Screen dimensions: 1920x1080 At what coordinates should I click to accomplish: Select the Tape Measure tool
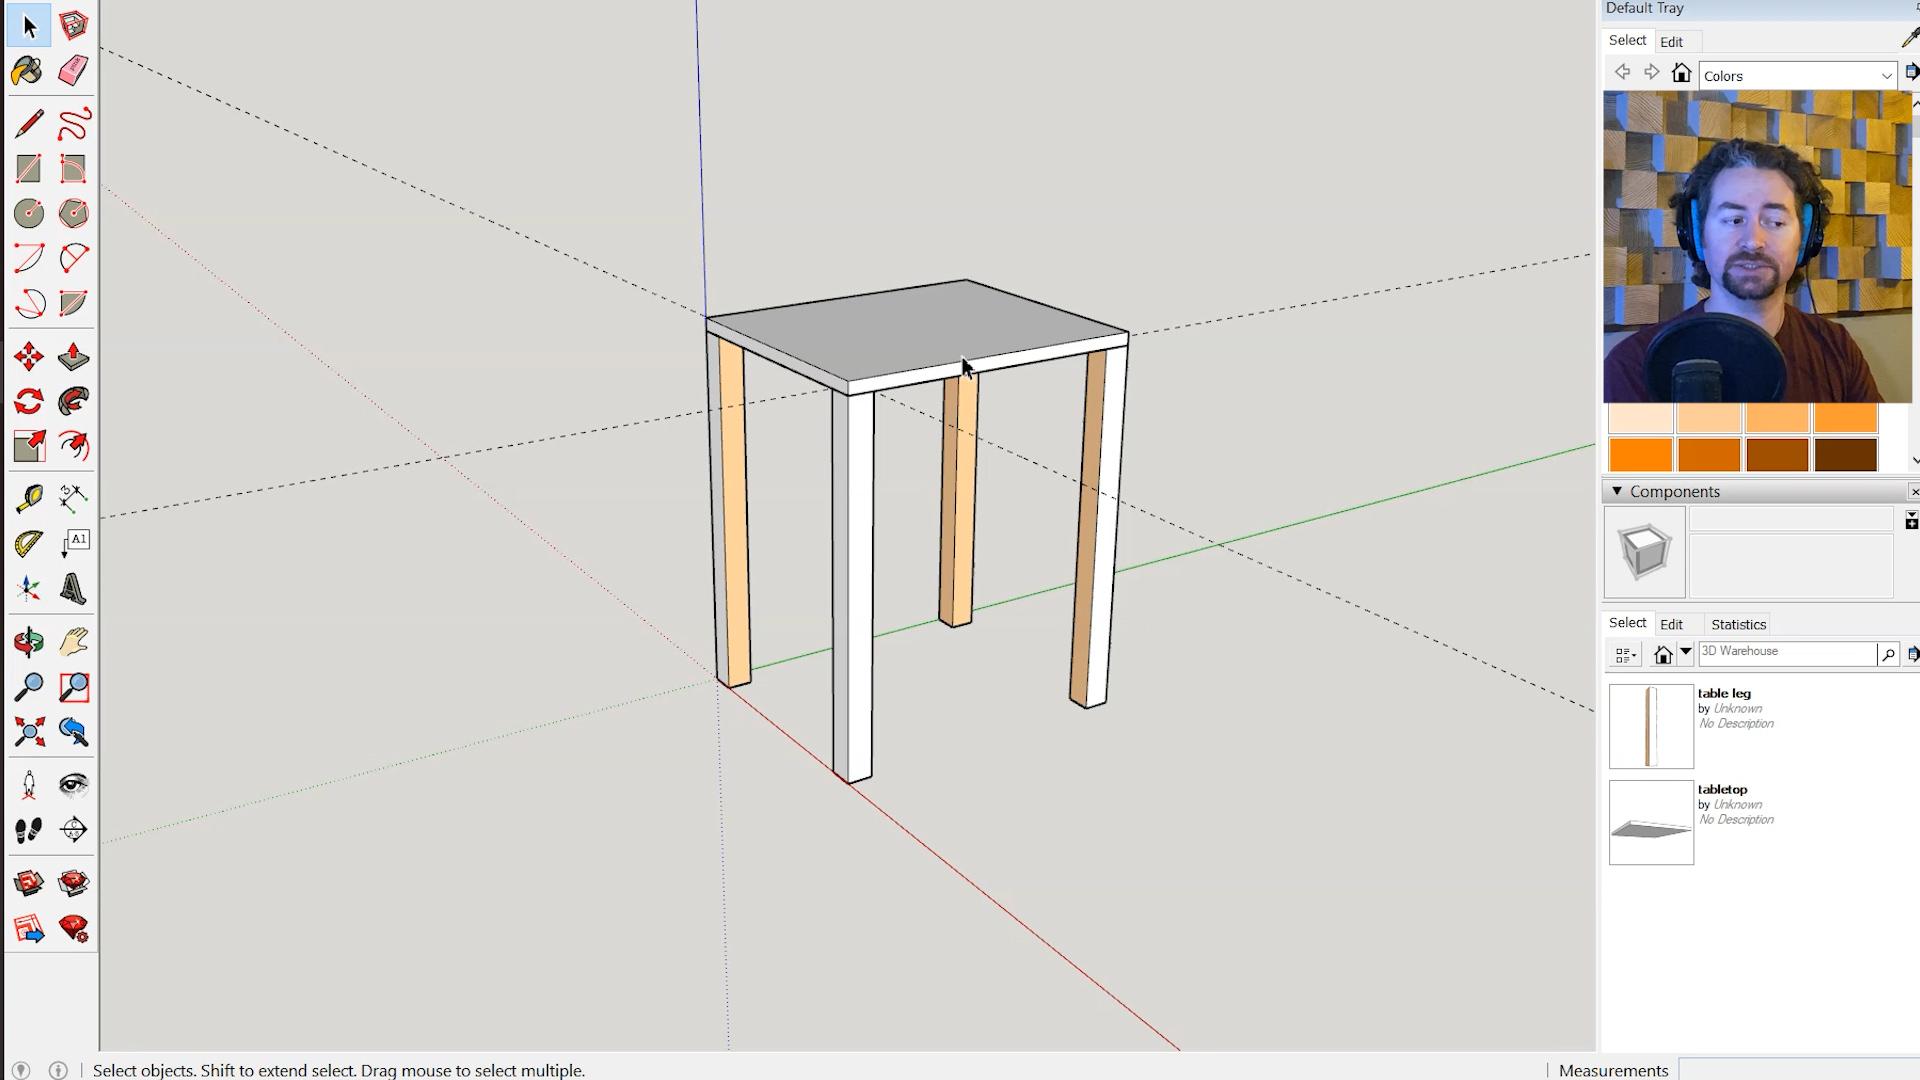coord(28,497)
